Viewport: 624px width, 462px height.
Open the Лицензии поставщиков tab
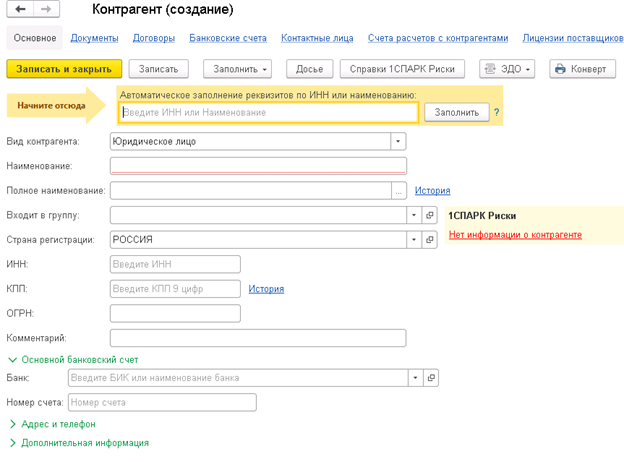pyautogui.click(x=573, y=38)
